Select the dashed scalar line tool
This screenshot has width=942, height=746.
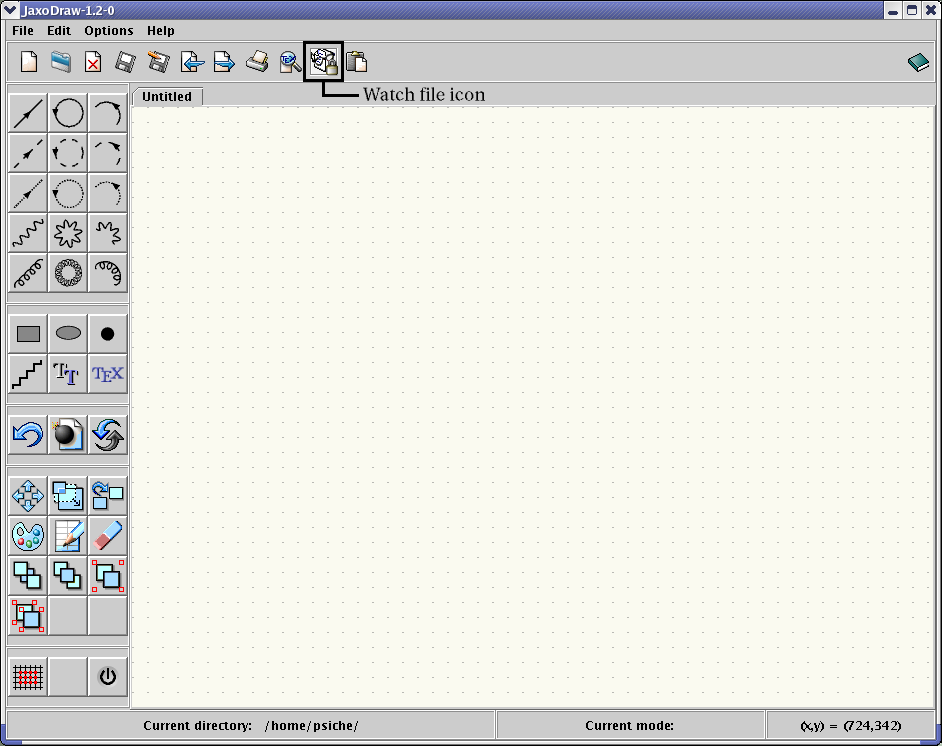click(28, 153)
